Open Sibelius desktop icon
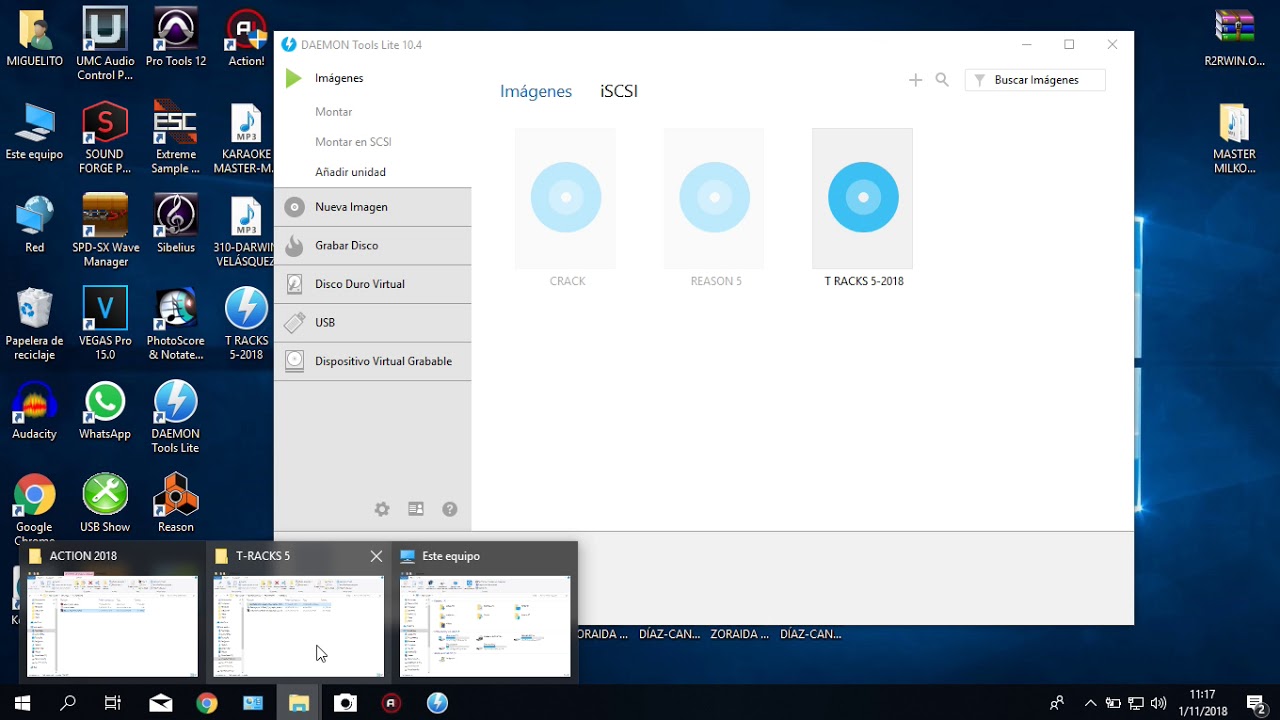Screen dimensions: 1280x720 pos(176,223)
